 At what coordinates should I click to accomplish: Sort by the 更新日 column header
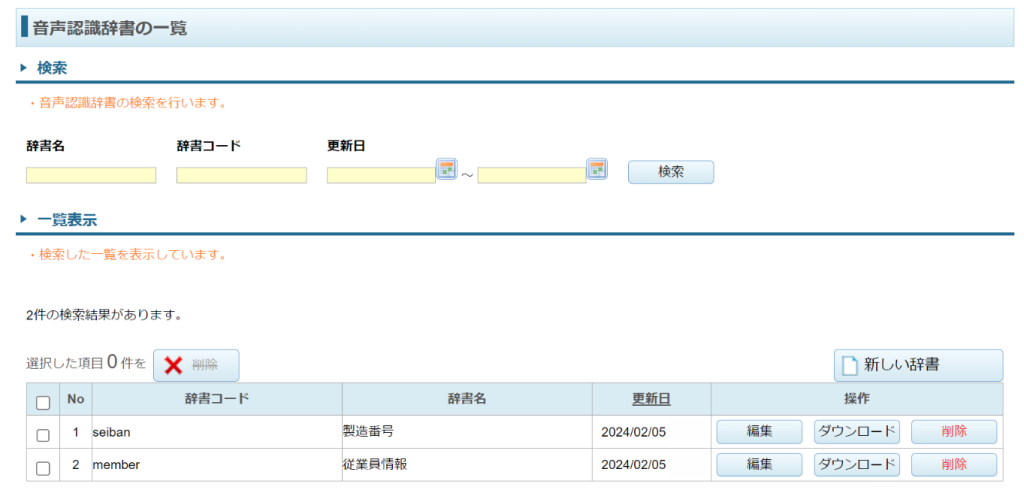click(651, 400)
